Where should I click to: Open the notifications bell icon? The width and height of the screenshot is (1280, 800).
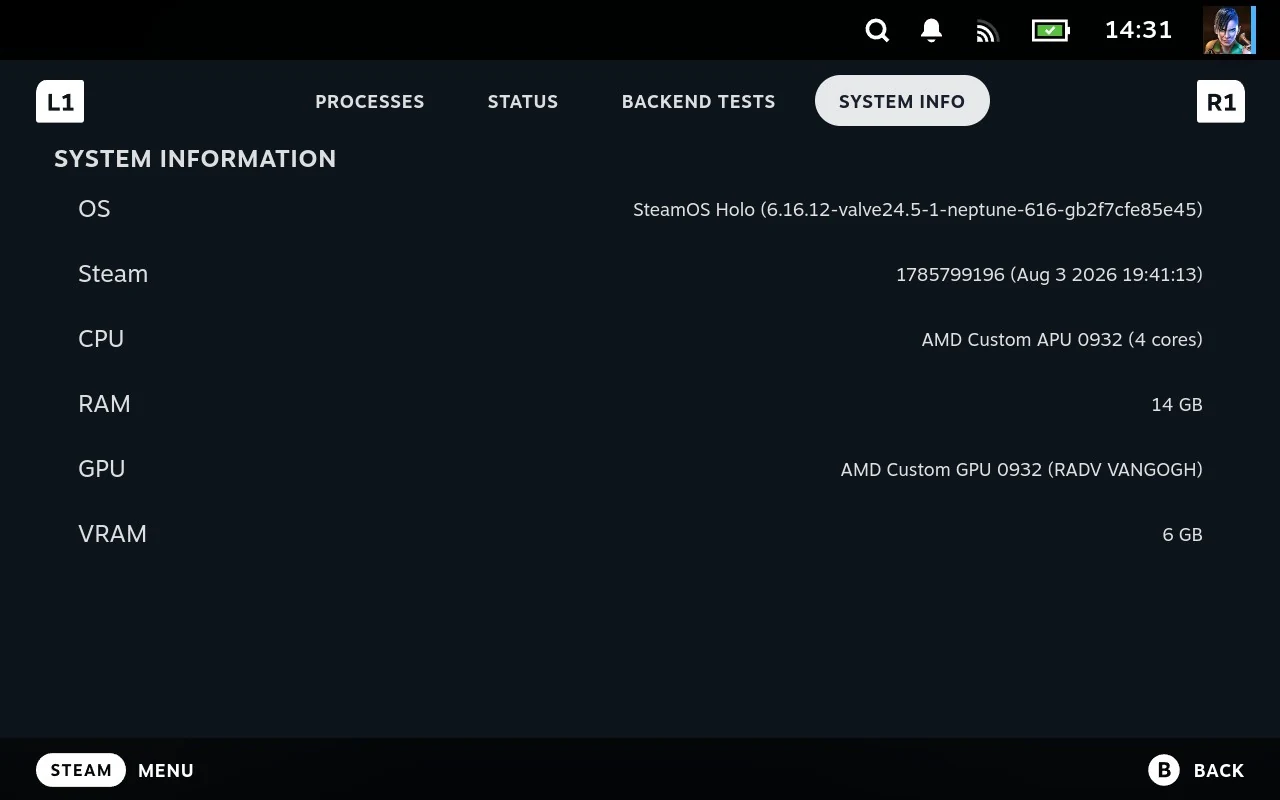(931, 31)
